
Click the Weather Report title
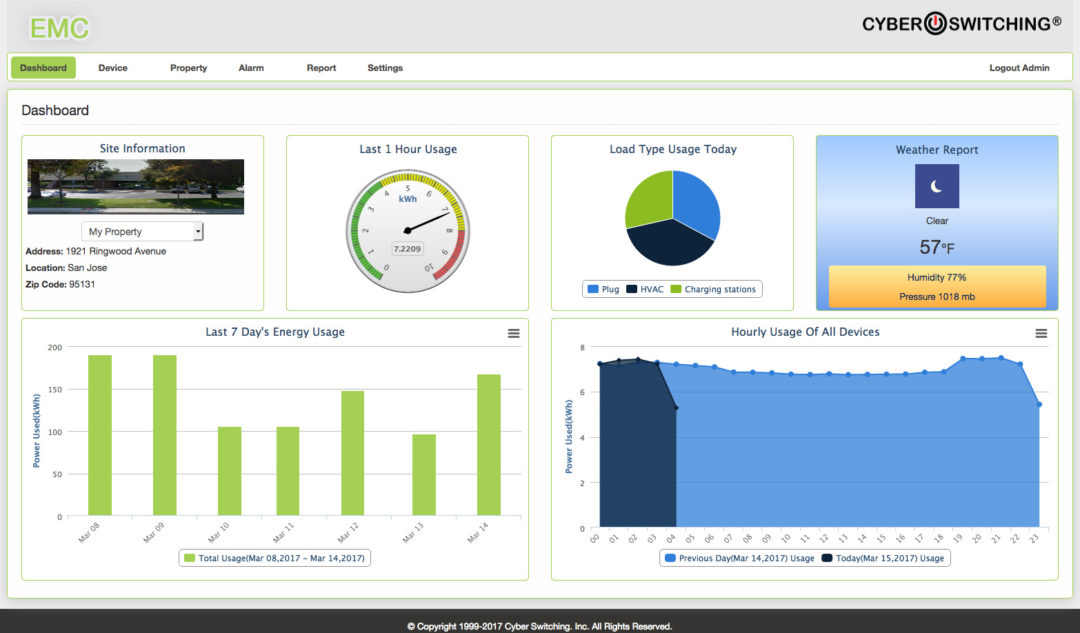(x=937, y=149)
